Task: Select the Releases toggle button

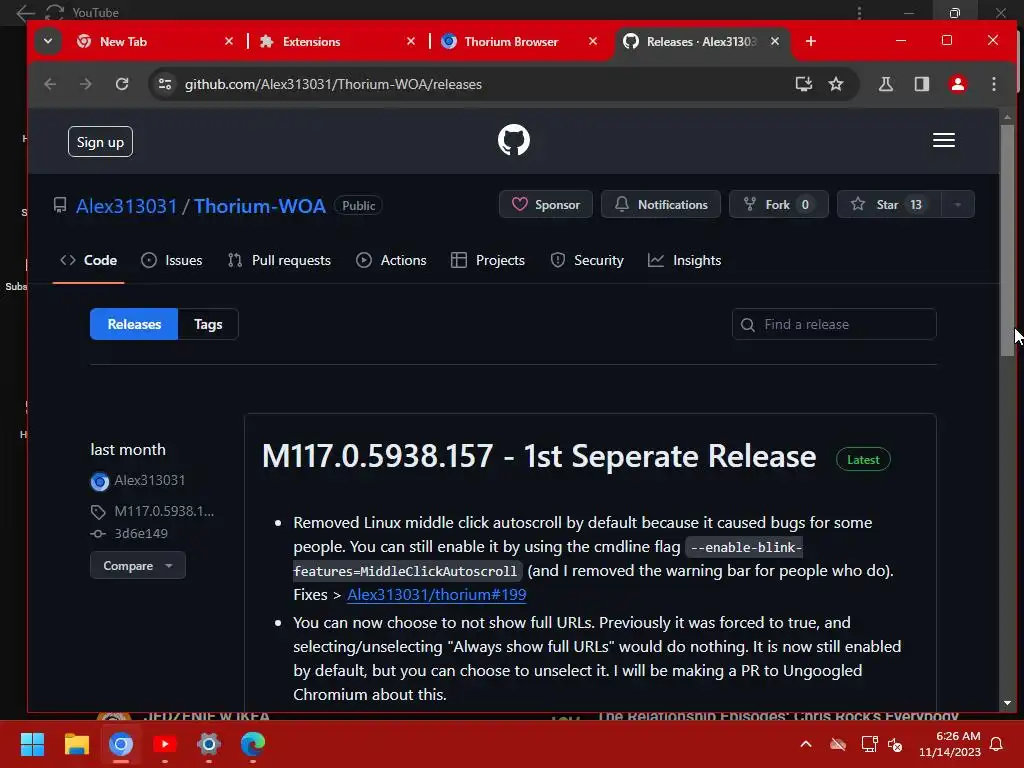Action: click(134, 324)
